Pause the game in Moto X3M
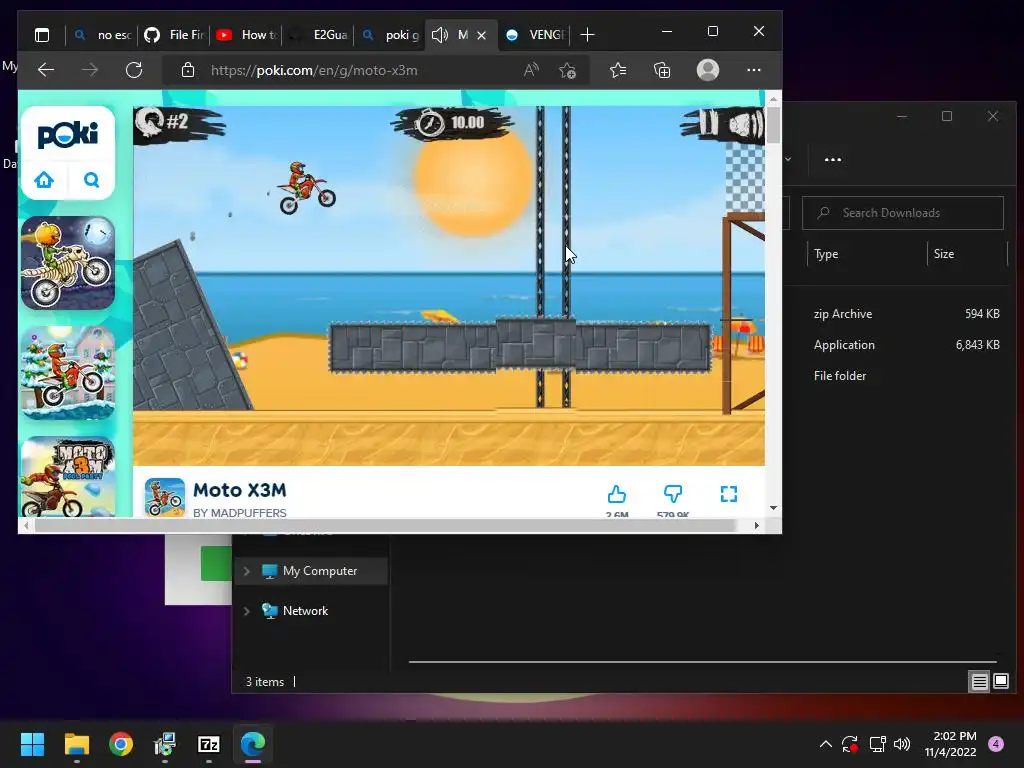 point(709,123)
